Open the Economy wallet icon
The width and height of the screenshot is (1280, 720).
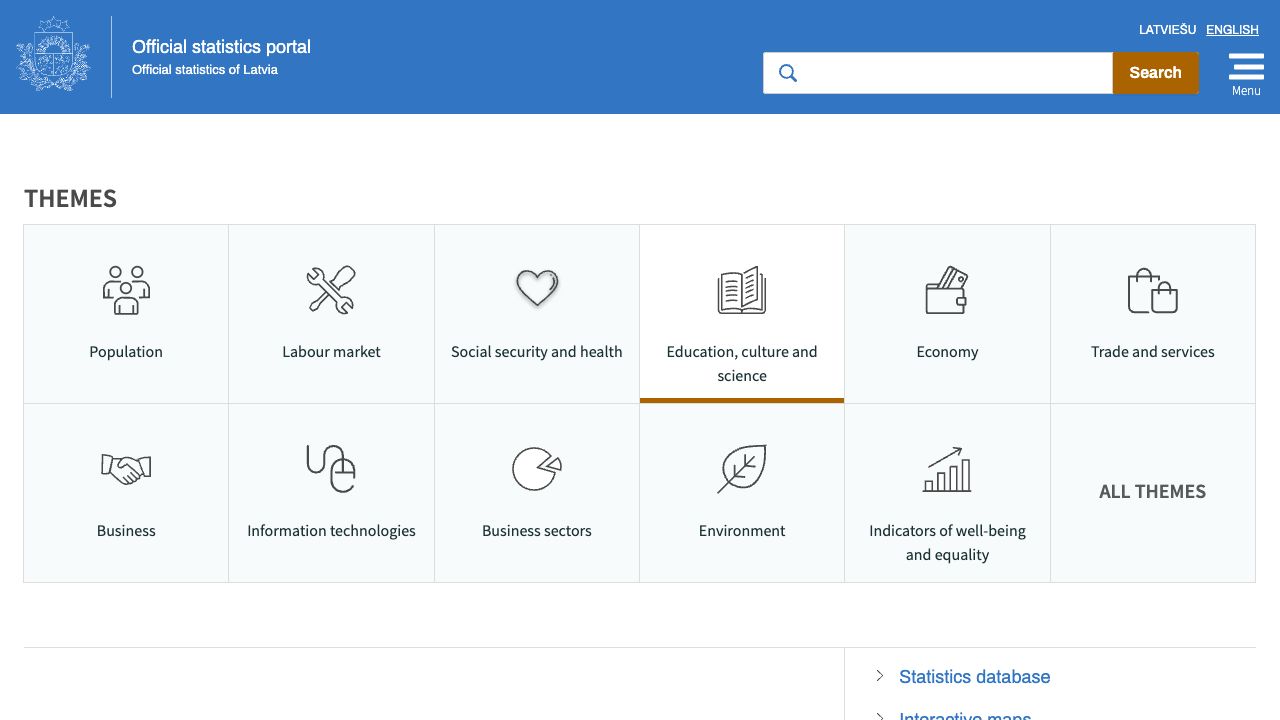(947, 290)
